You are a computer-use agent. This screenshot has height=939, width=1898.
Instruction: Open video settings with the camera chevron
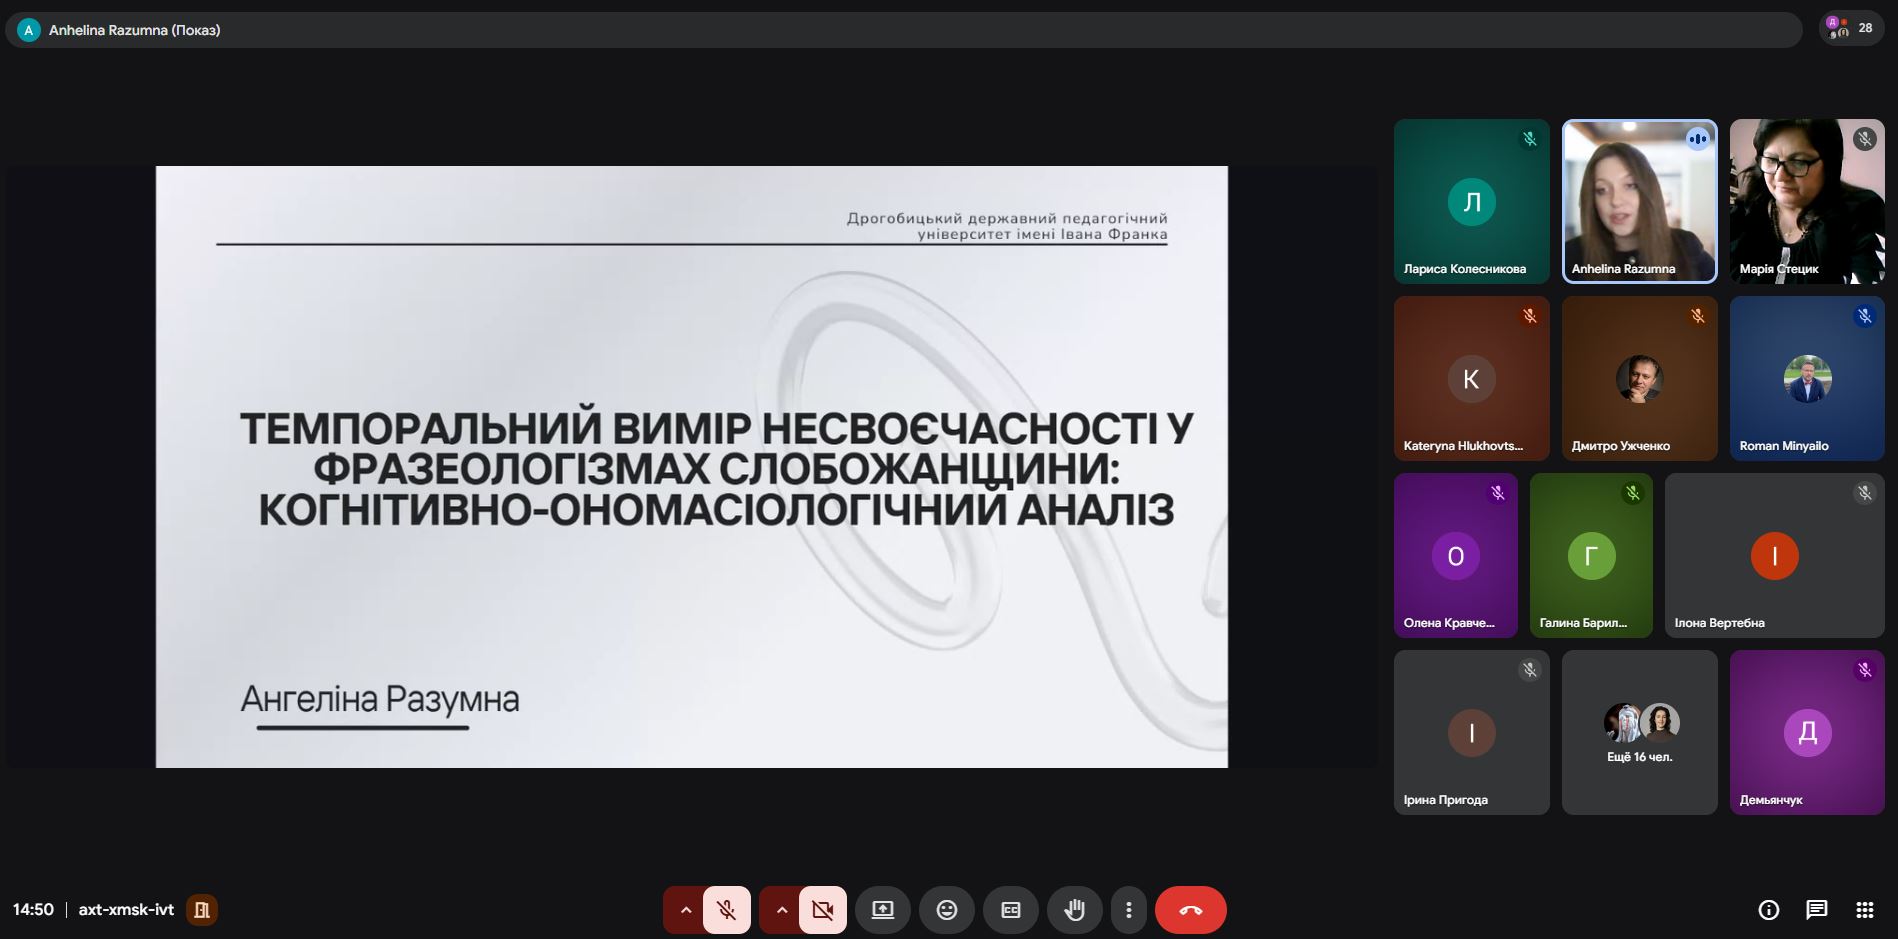(781, 910)
